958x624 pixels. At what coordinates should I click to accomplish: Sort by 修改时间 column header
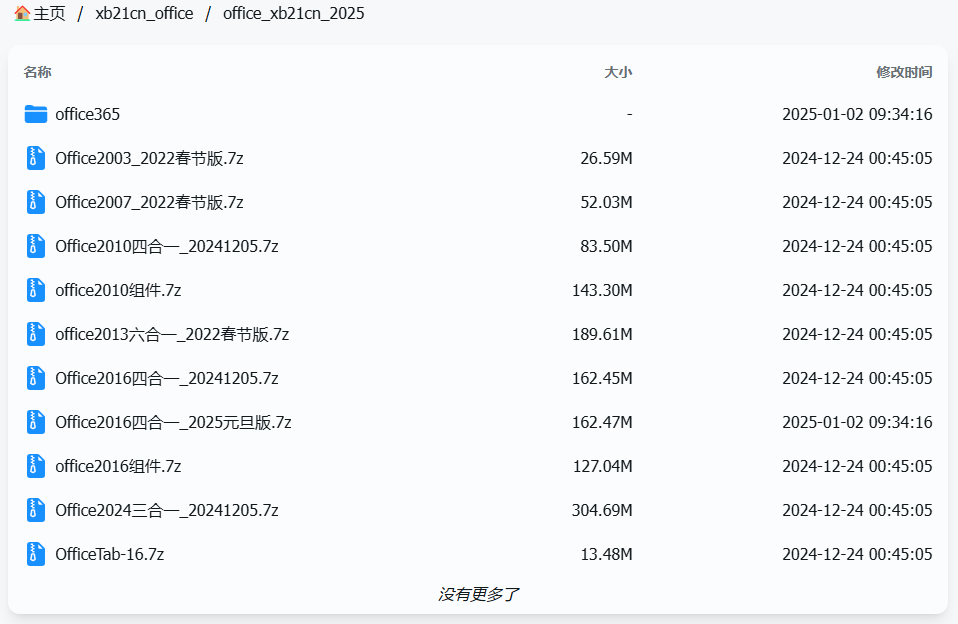[x=904, y=72]
